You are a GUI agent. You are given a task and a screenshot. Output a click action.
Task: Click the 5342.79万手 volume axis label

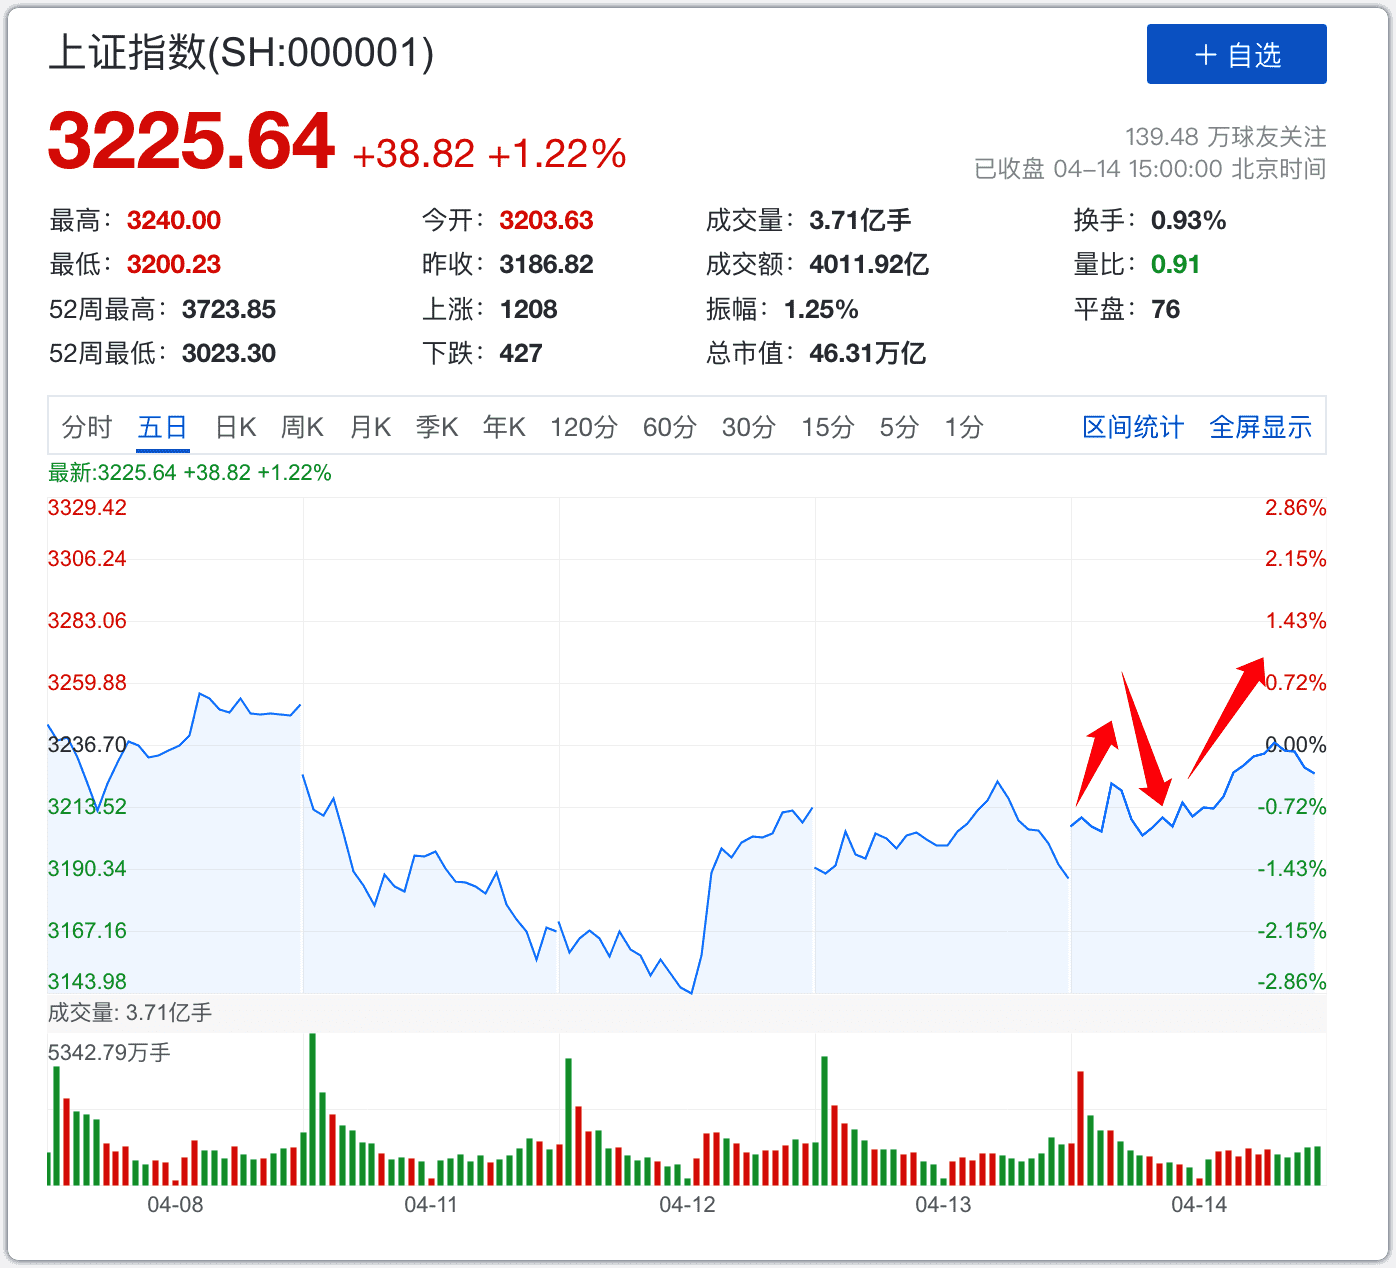tap(109, 1053)
